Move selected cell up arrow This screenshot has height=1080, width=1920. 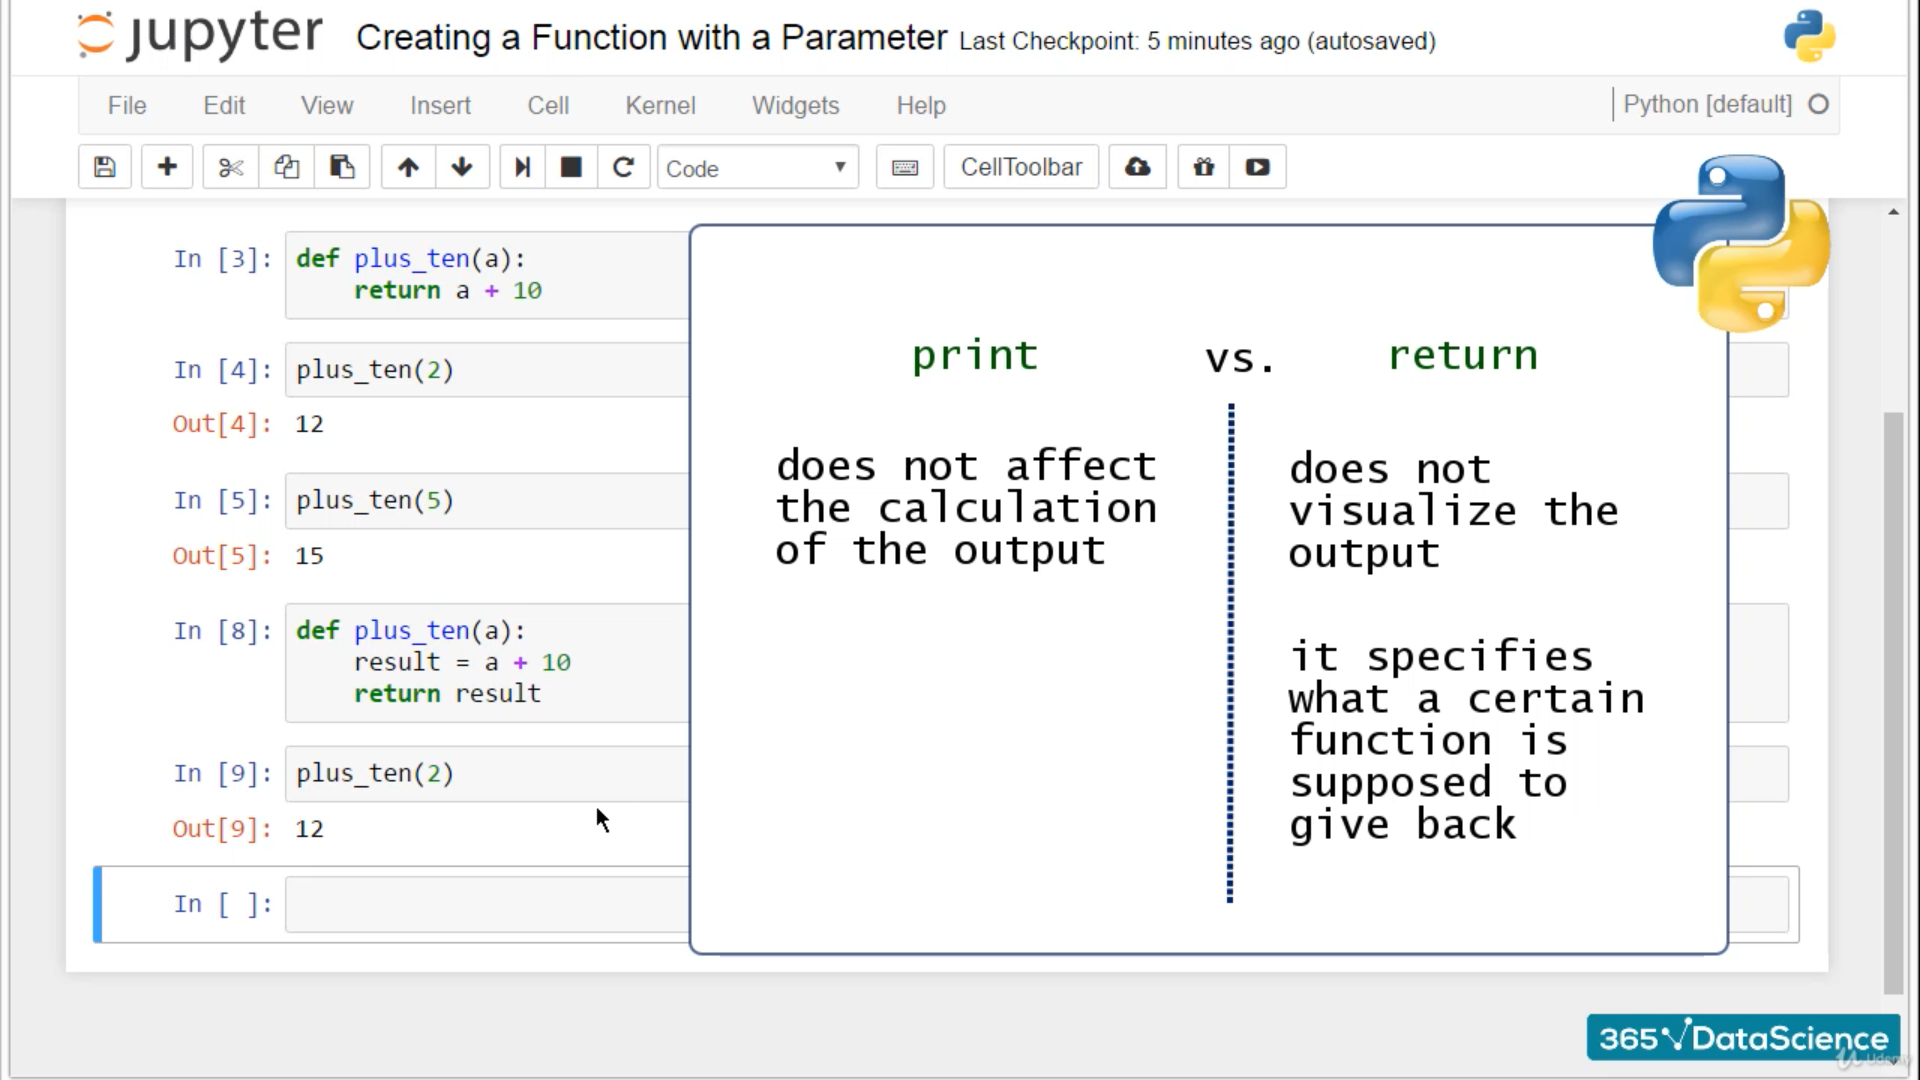coord(408,167)
